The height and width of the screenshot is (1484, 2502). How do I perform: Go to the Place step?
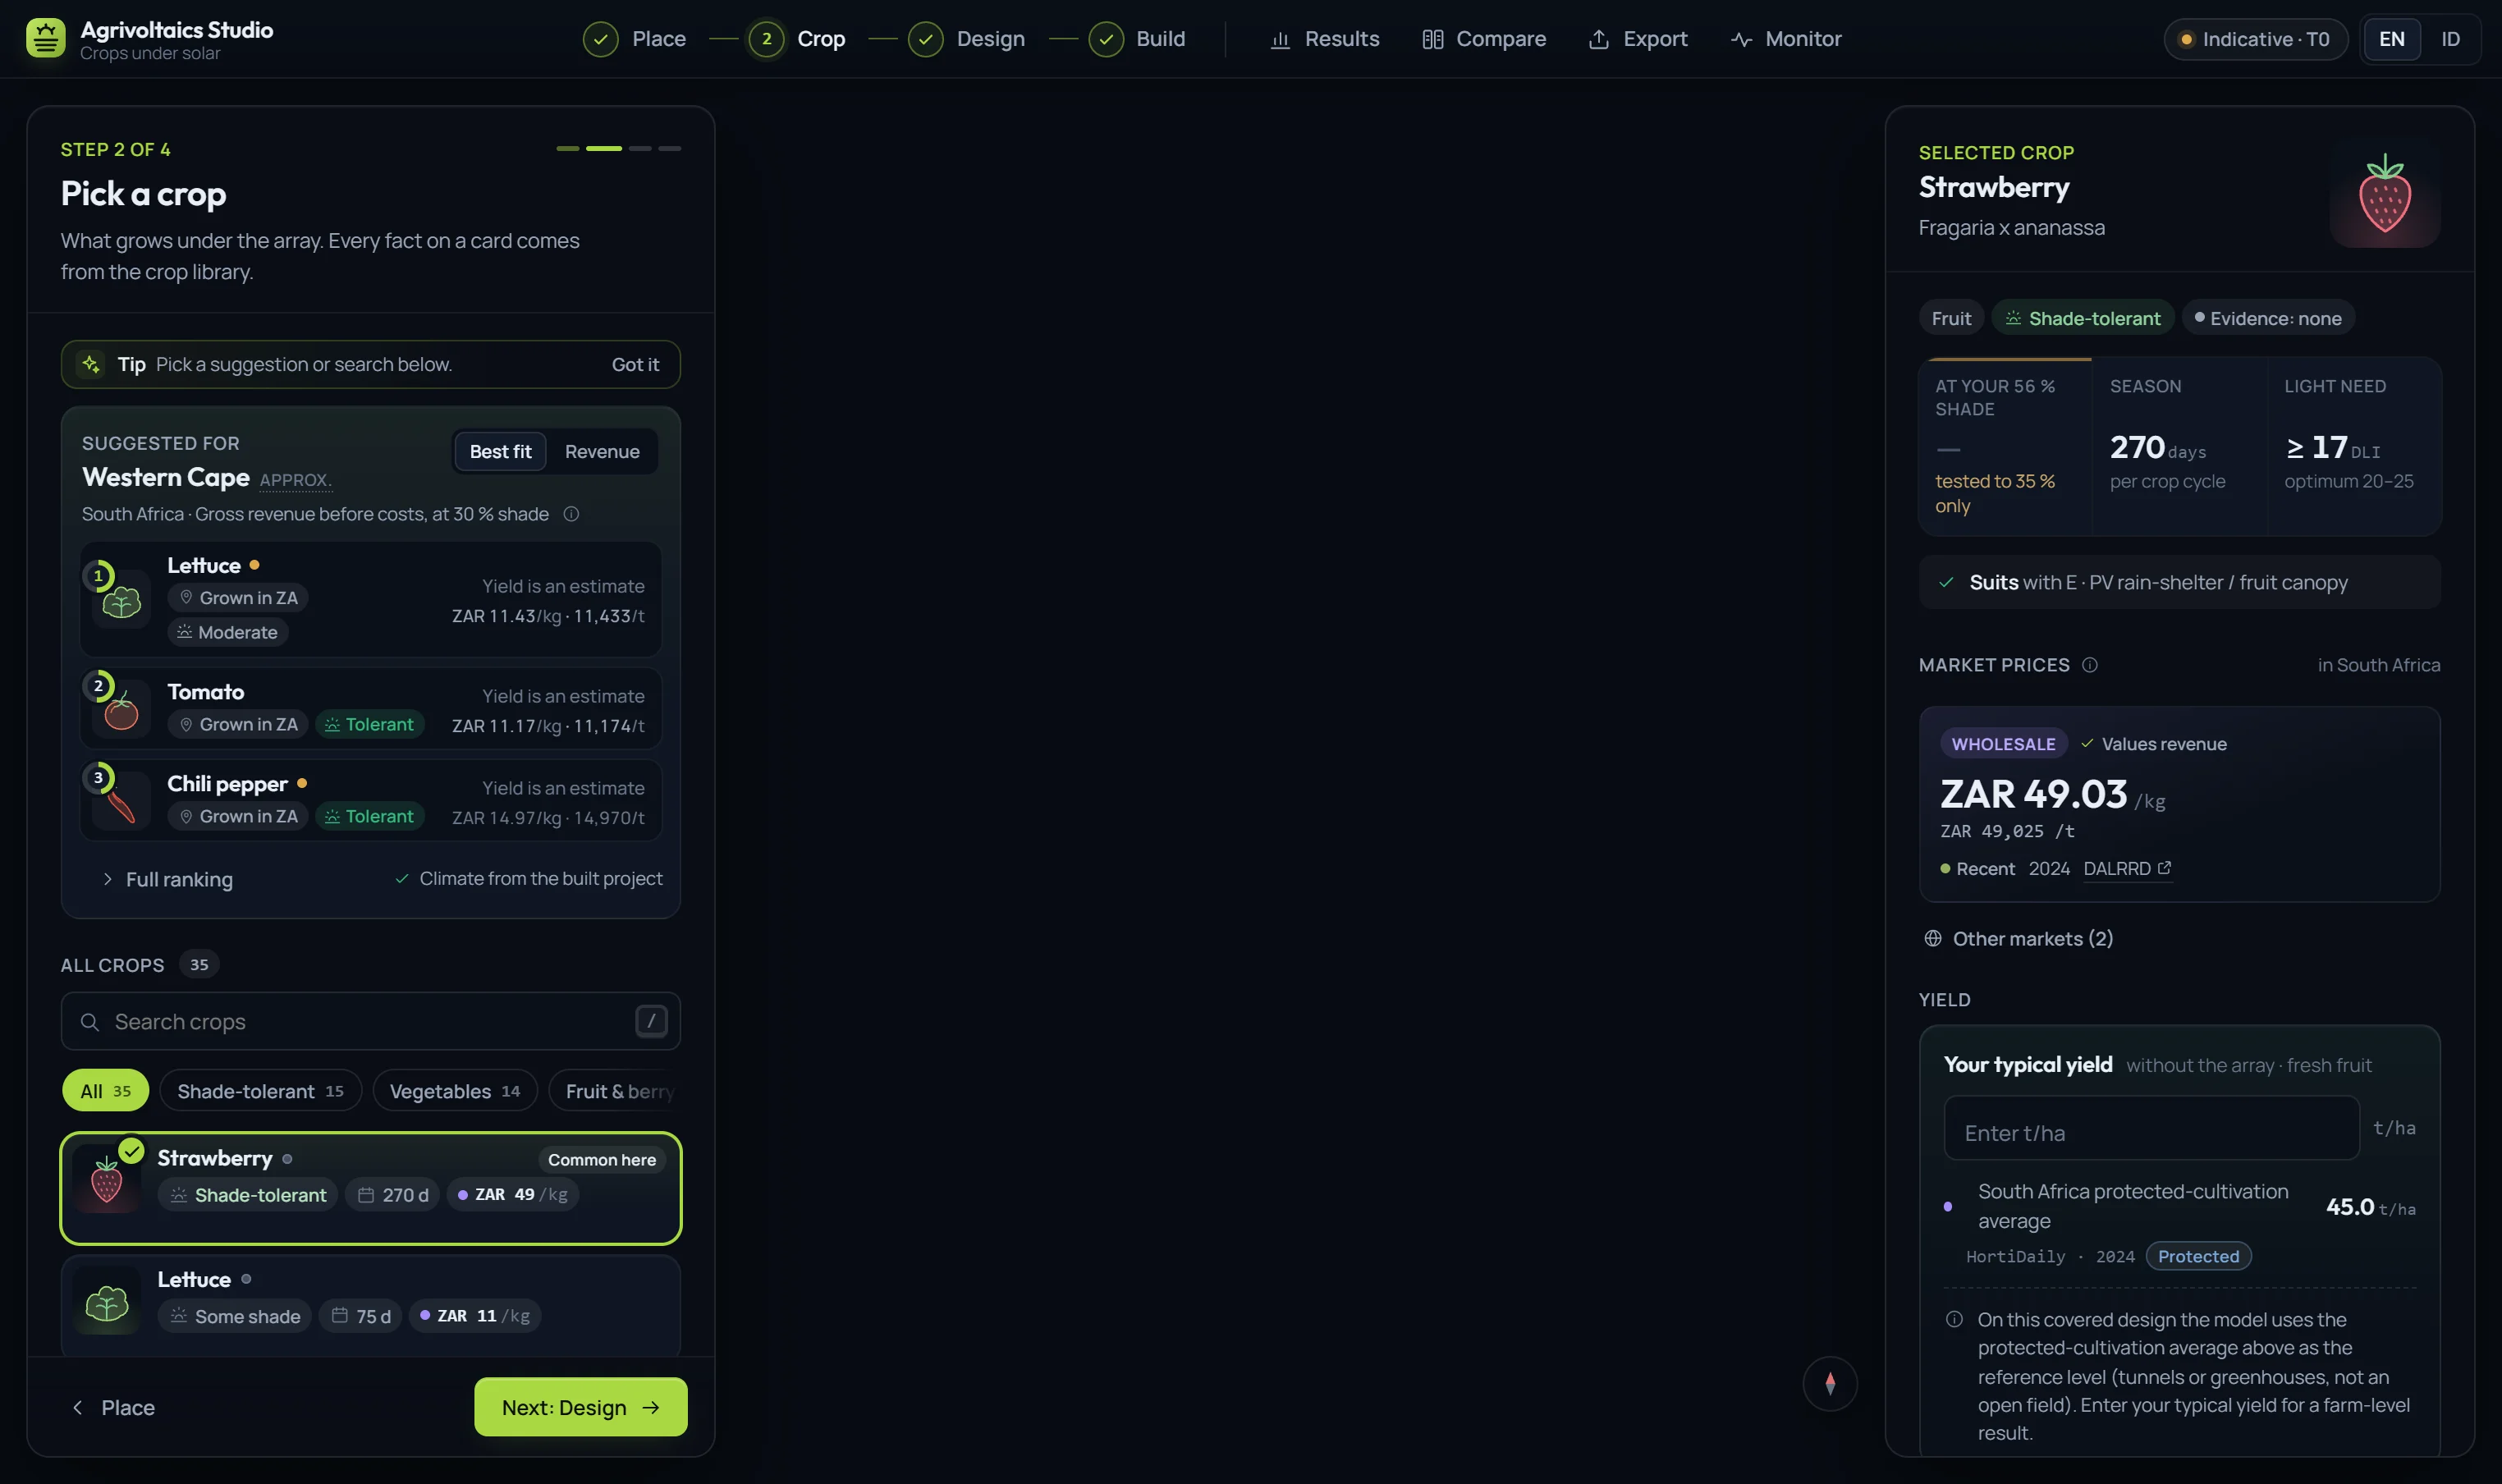point(635,39)
